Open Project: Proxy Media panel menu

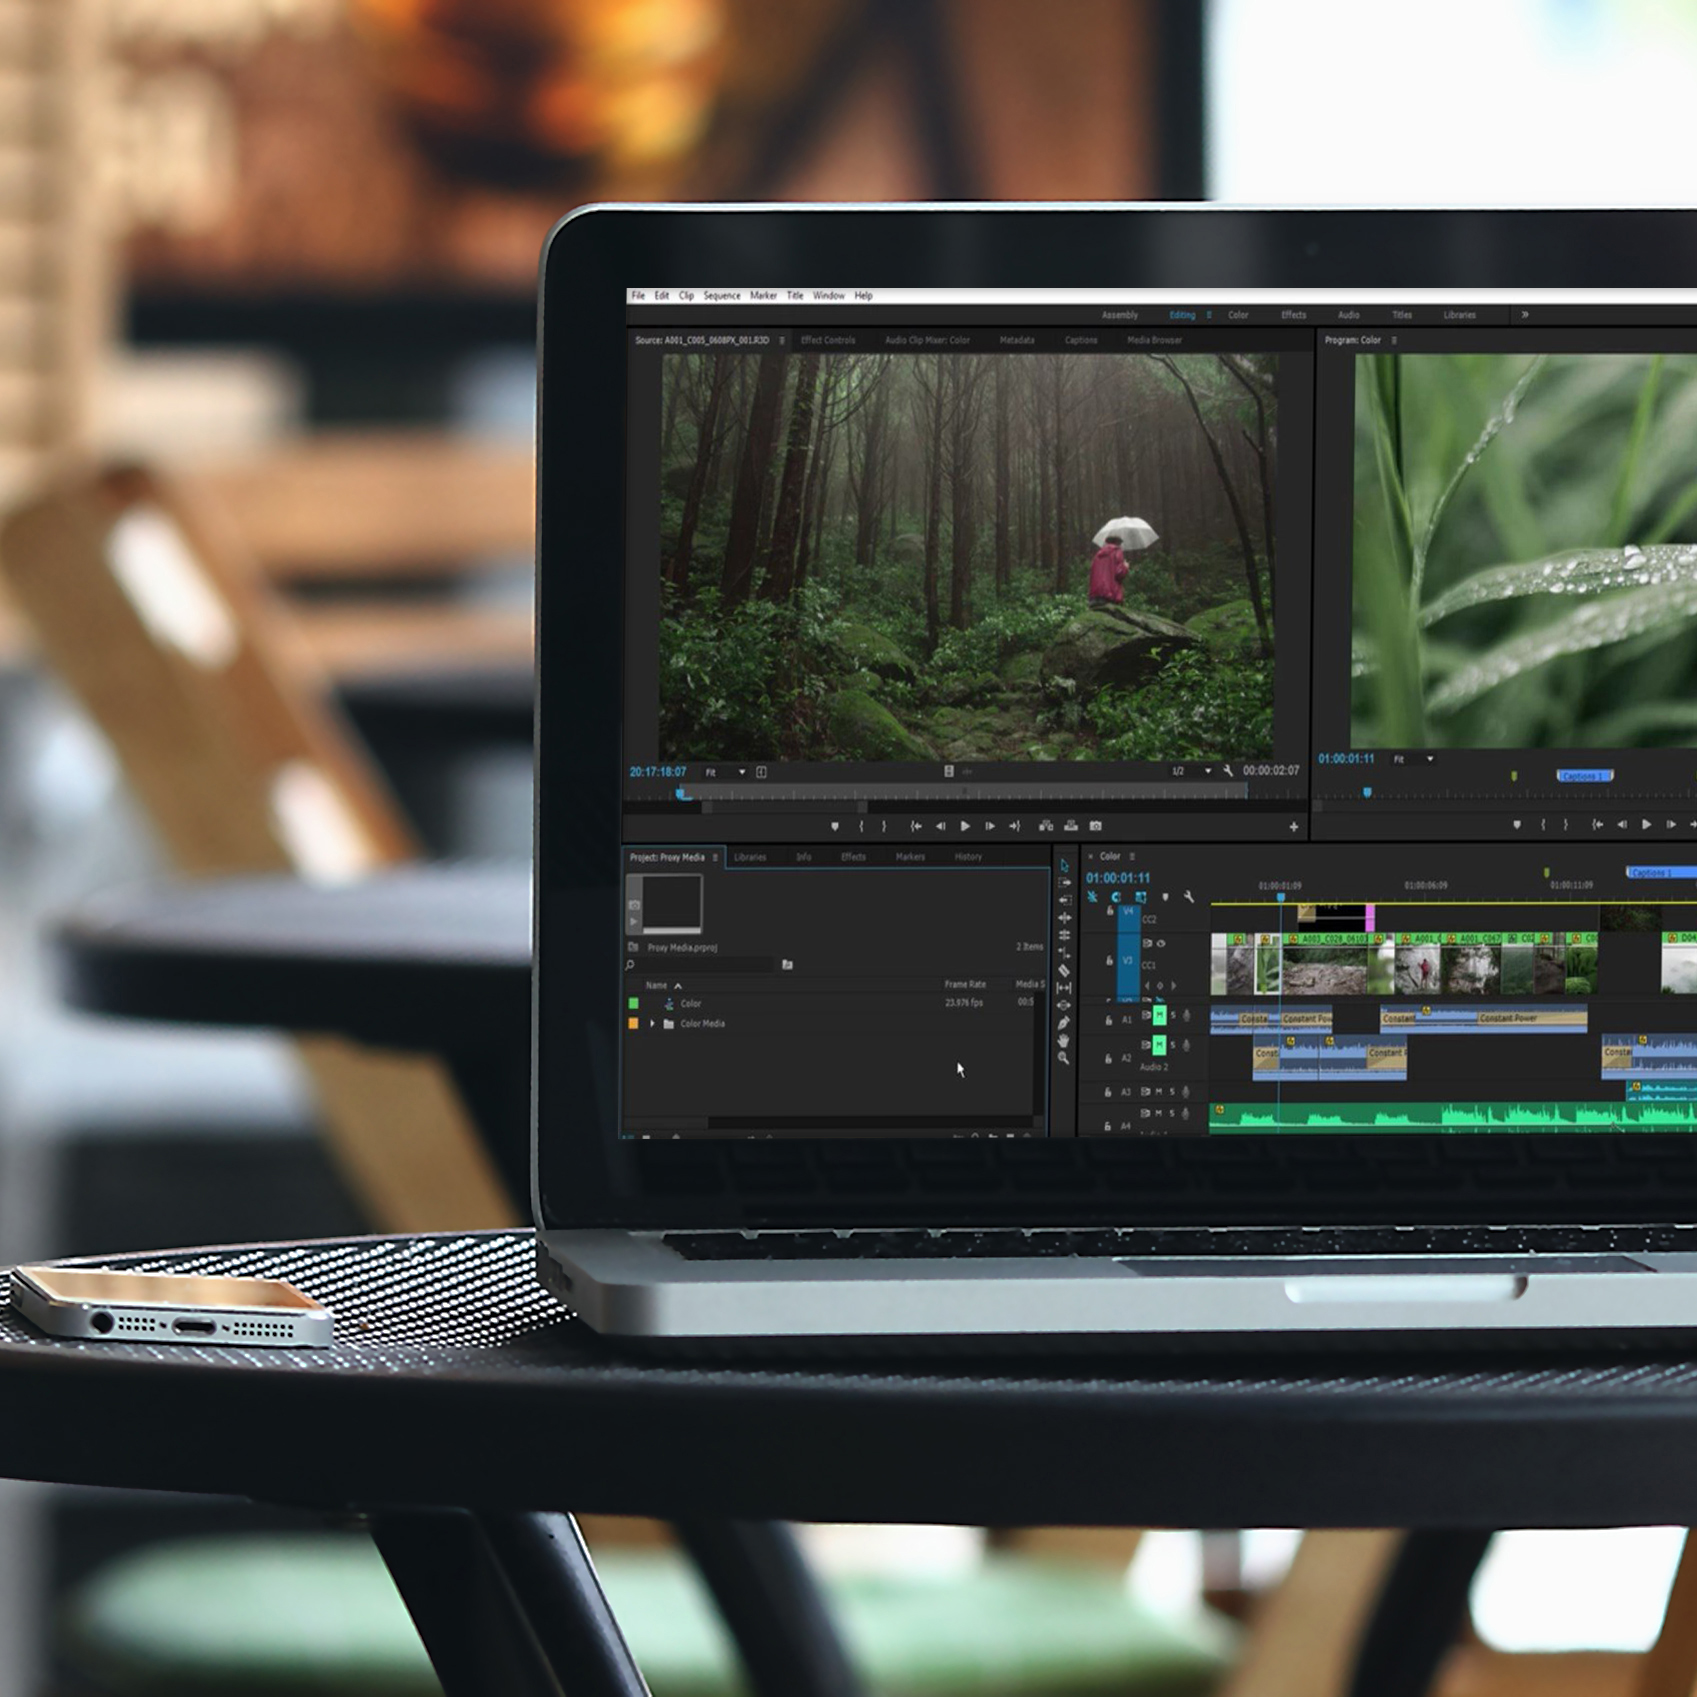[x=715, y=858]
